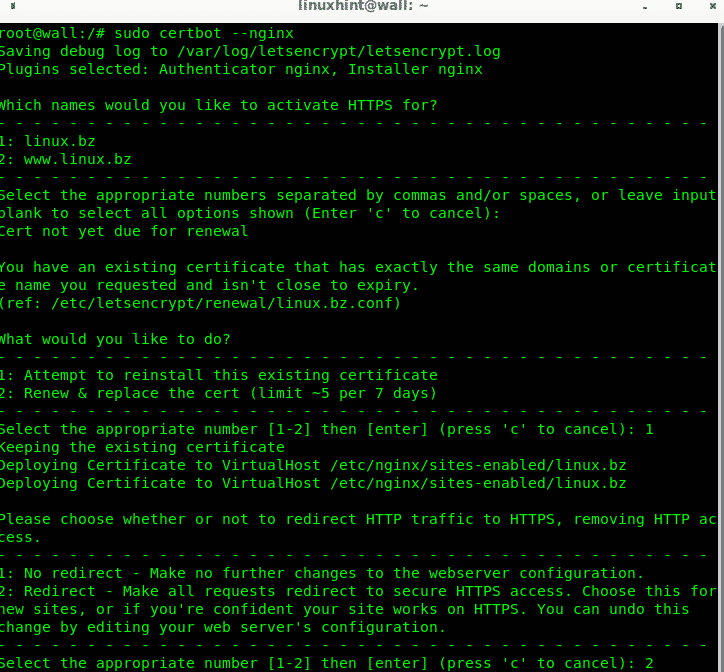Close the linuxhint@wall terminal window
The image size is (724, 672).
712,6
